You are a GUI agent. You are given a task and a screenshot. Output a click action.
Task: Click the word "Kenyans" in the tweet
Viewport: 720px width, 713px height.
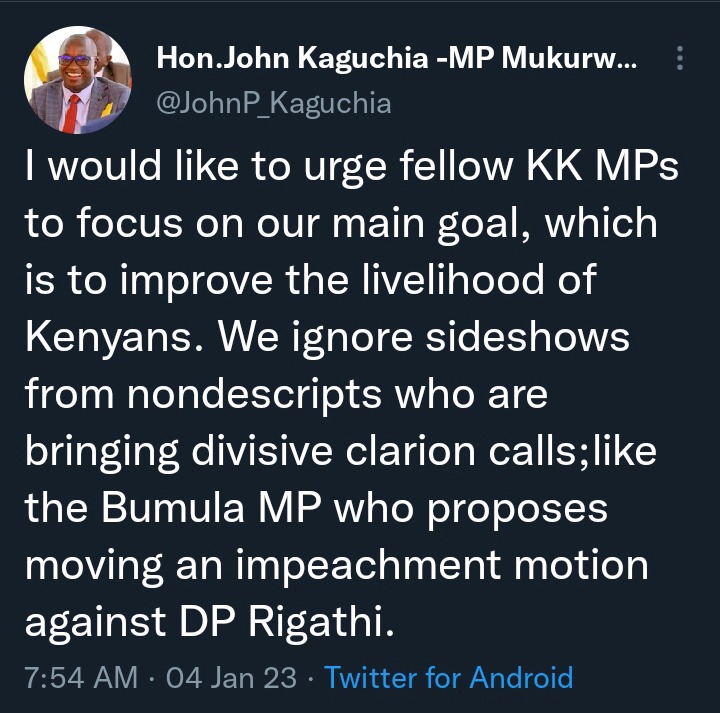pyautogui.click(x=108, y=338)
